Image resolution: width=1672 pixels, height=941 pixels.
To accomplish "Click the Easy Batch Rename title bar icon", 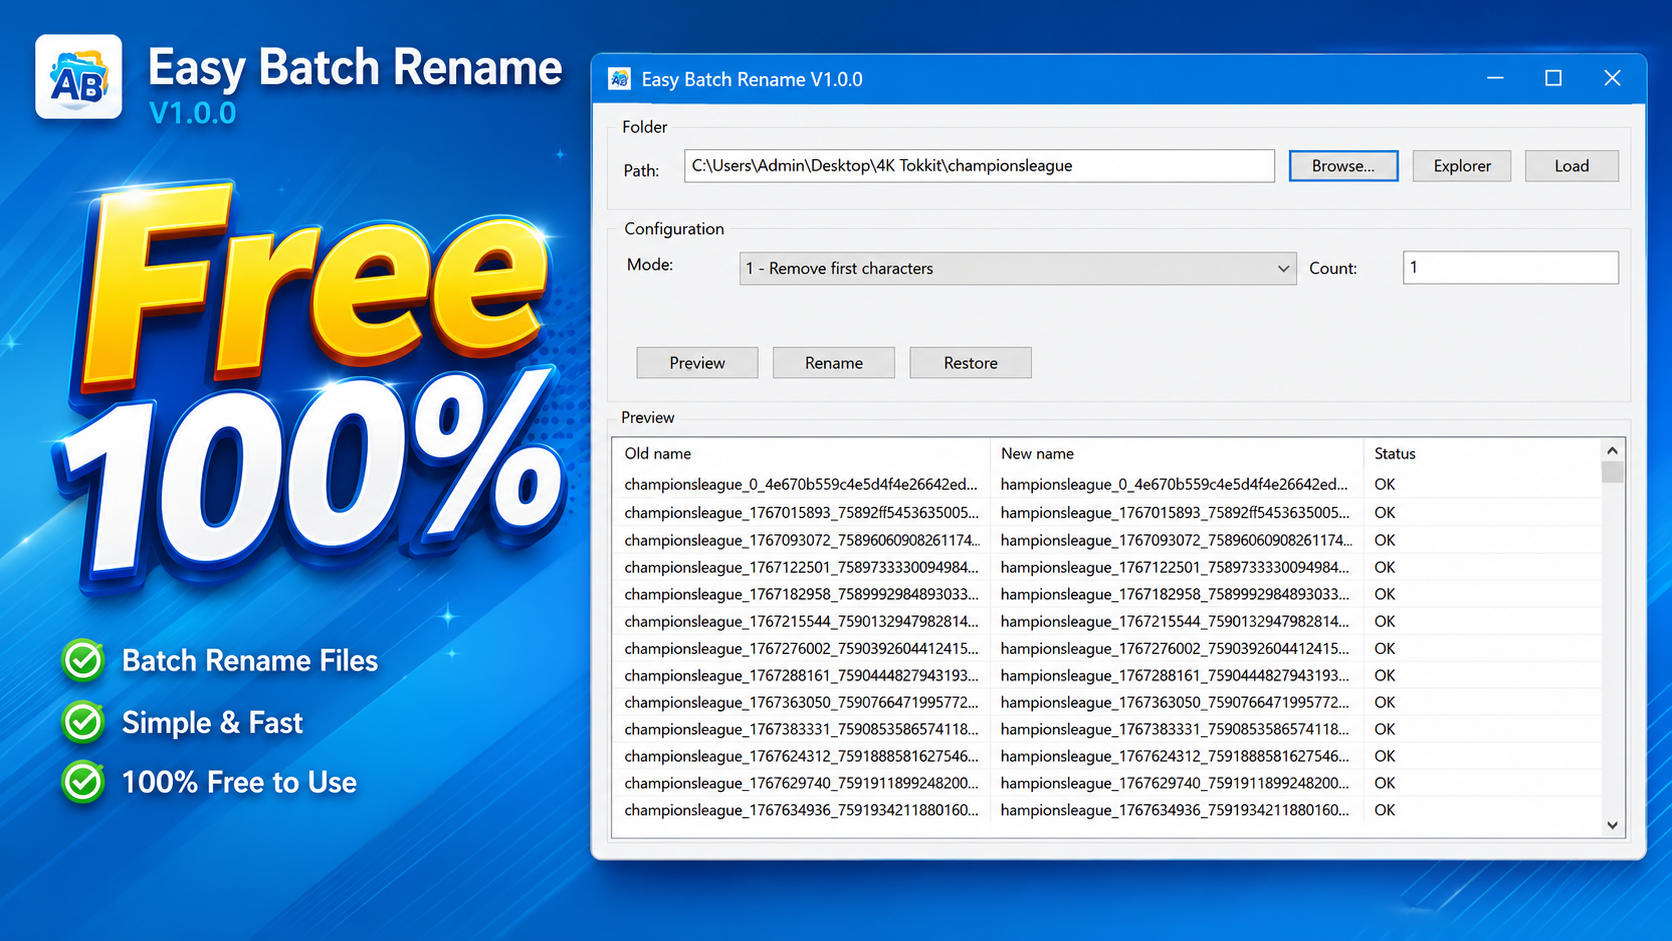I will click(x=620, y=79).
